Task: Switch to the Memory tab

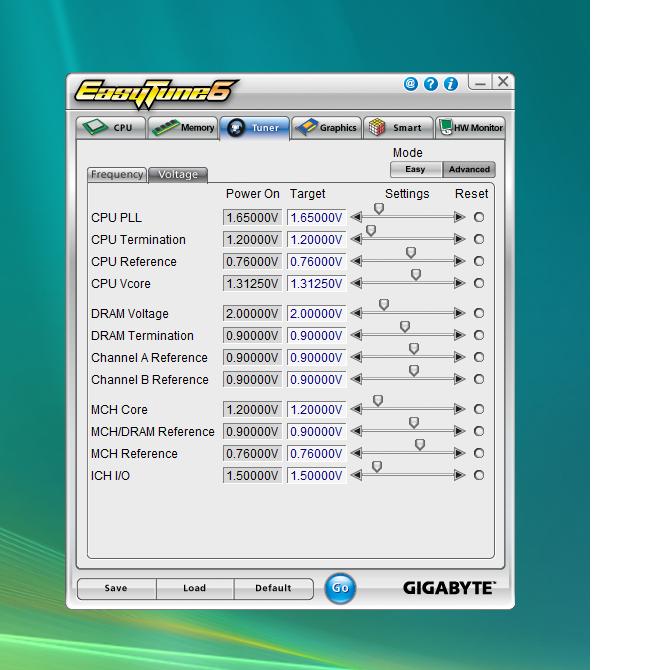Action: (x=183, y=128)
